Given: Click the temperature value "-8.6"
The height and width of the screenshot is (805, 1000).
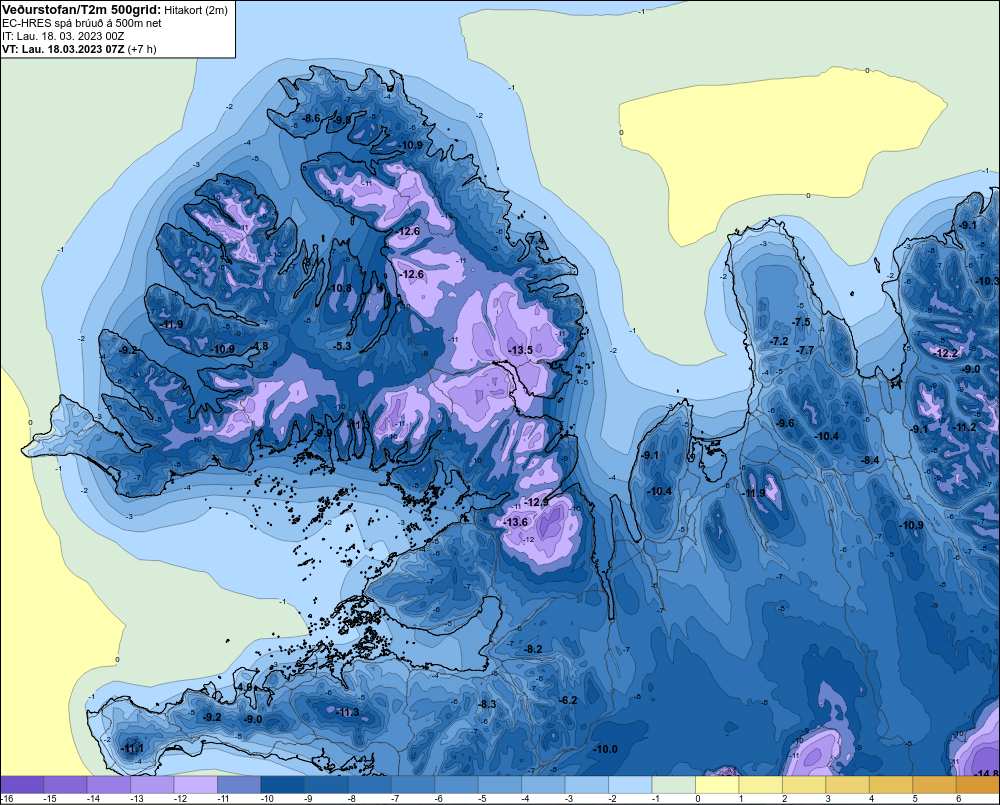Looking at the screenshot, I should tap(311, 119).
